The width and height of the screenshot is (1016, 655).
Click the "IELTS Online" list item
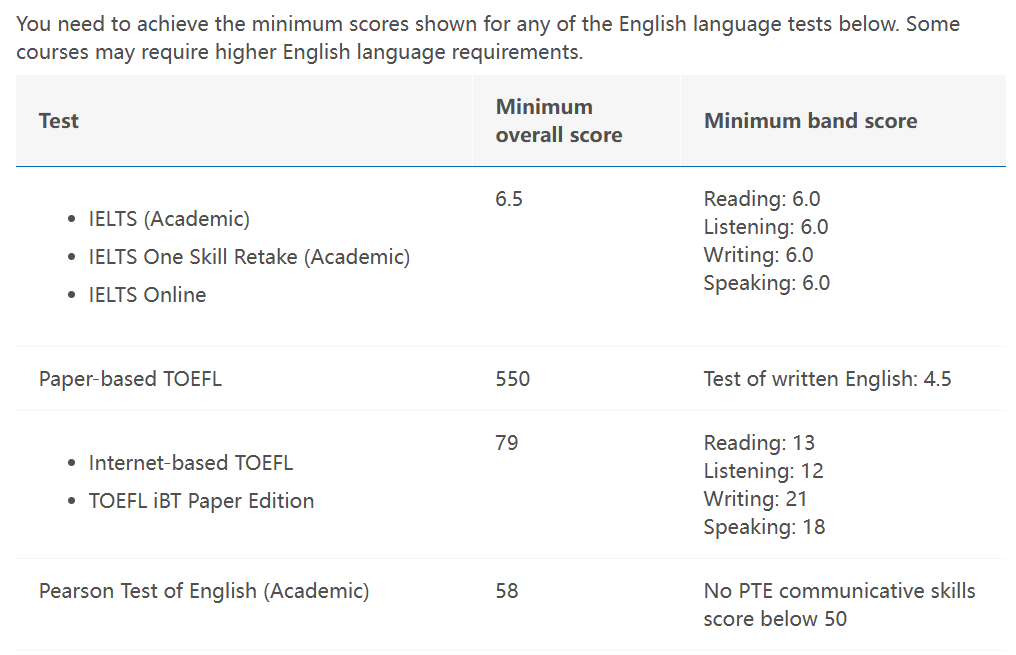147,295
